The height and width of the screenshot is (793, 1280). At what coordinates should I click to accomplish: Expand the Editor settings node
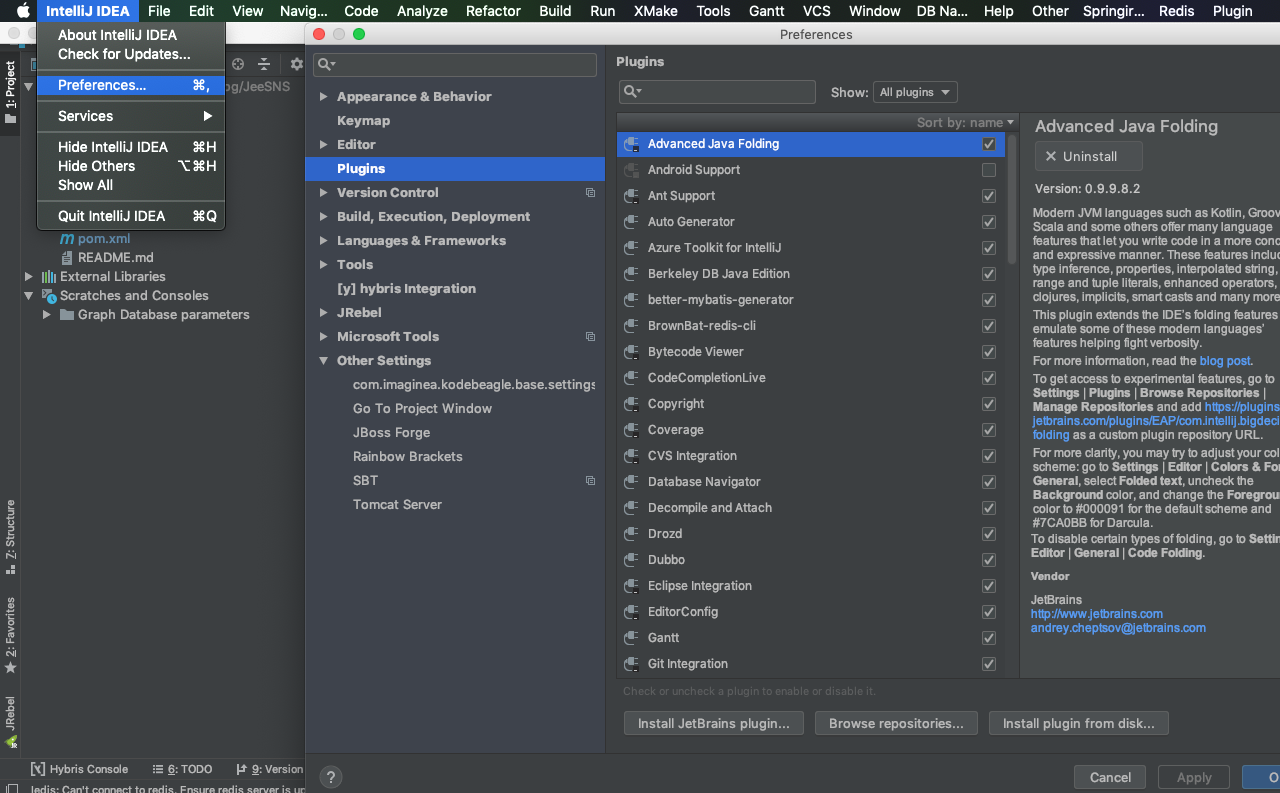coord(323,145)
